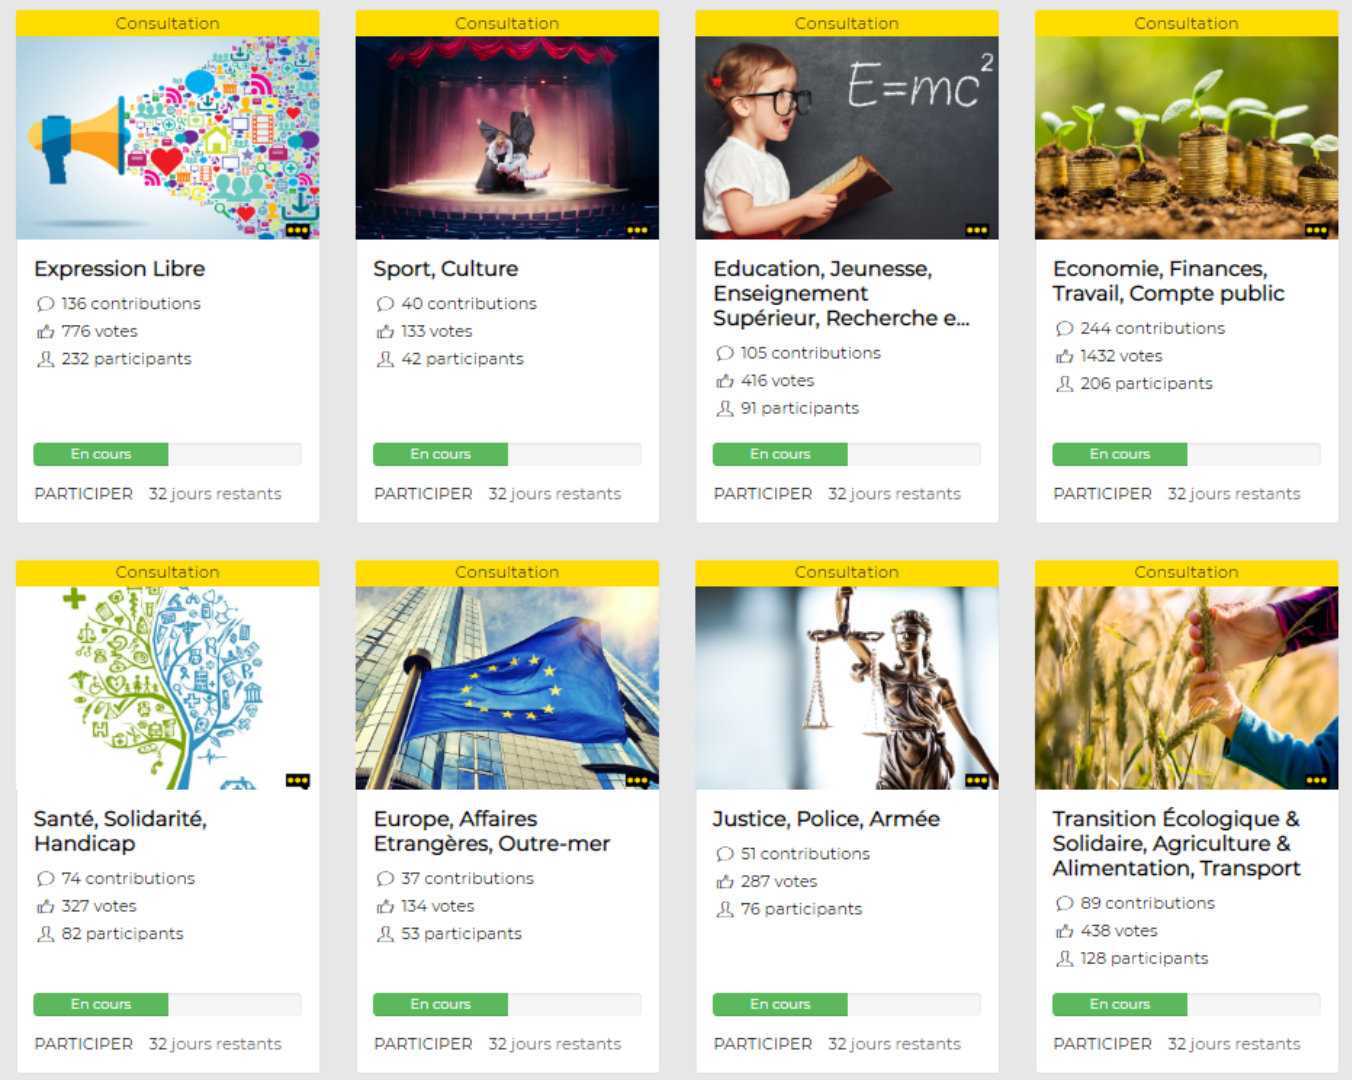
Task: Click PARTICIPER on Sport, Culture card
Action: [x=423, y=494]
